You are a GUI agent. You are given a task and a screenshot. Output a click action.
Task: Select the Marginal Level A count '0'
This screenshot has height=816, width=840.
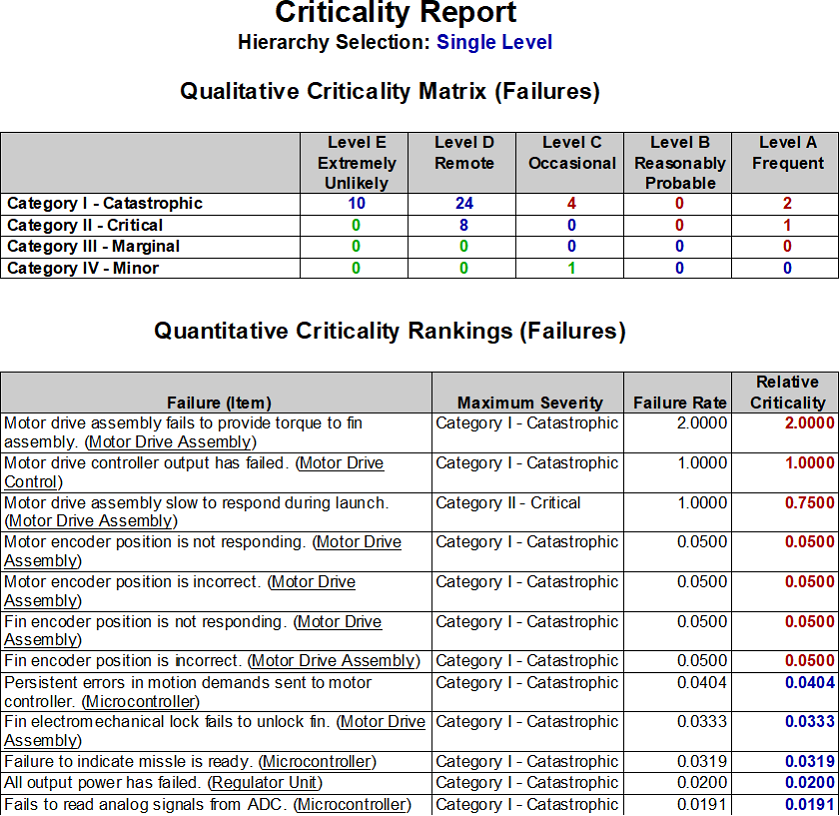(x=787, y=246)
